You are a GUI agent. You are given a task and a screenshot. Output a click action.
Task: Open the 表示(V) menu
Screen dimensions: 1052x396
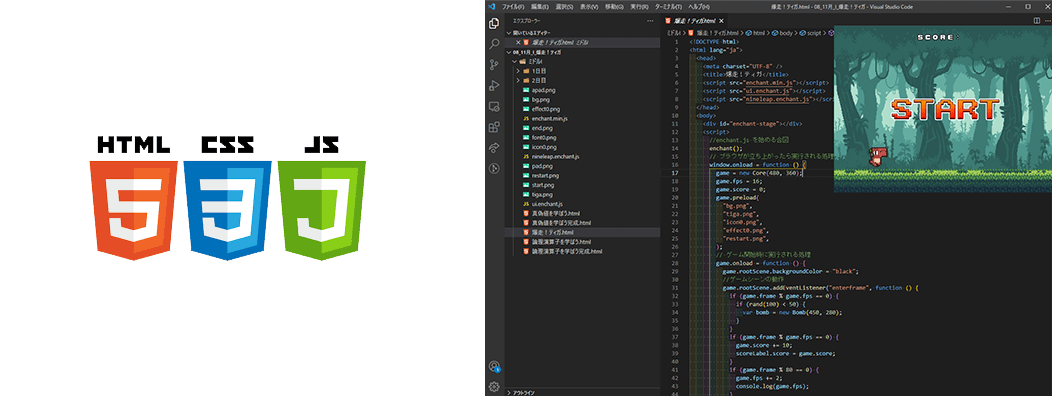[589, 6]
